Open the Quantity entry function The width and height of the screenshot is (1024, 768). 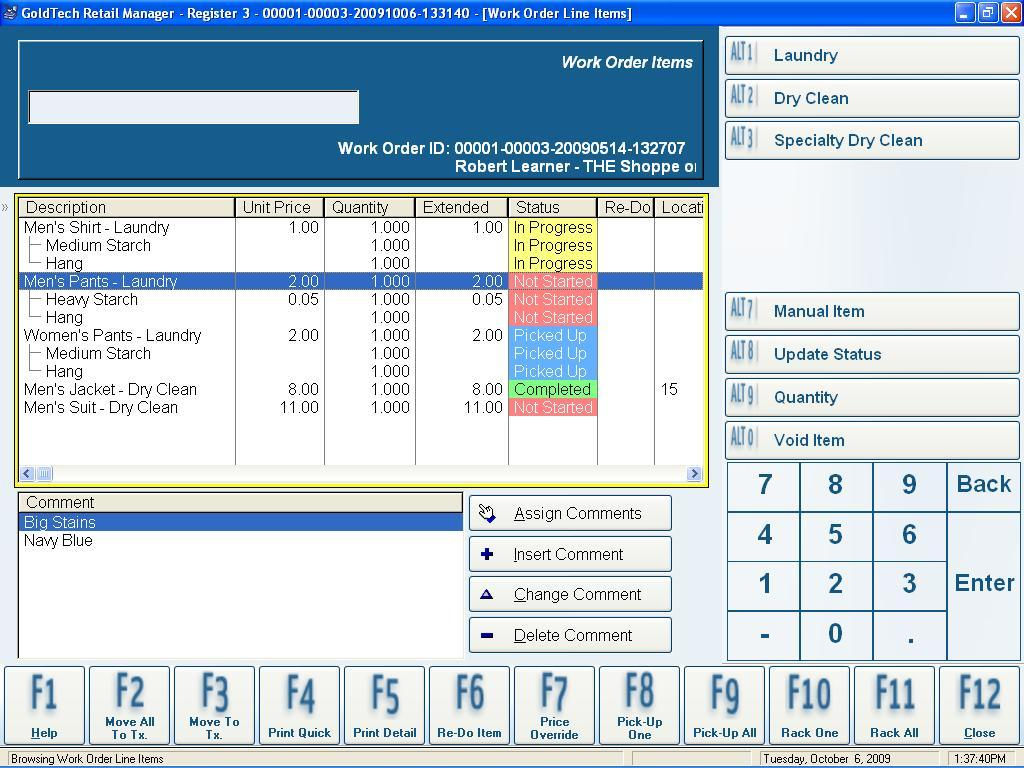coord(870,397)
